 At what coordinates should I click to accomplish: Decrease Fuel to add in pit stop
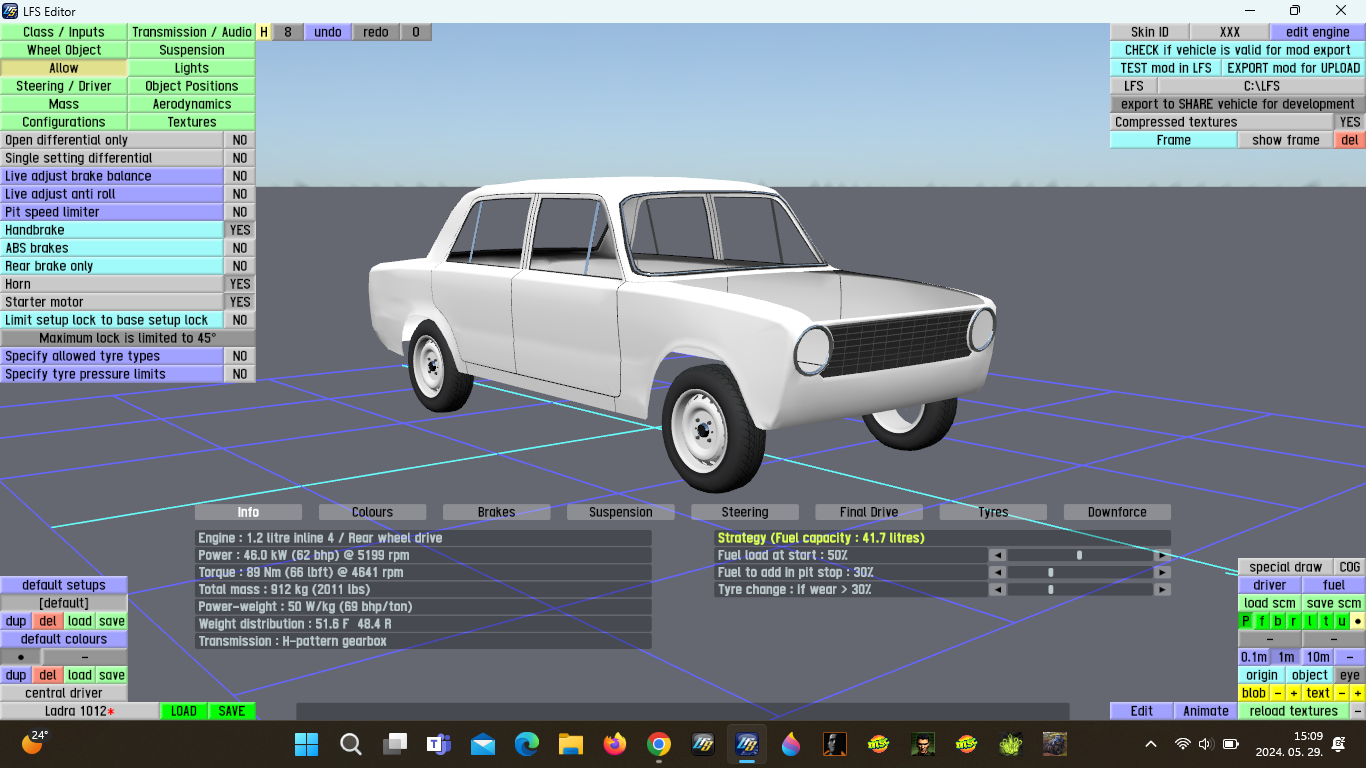coord(997,573)
